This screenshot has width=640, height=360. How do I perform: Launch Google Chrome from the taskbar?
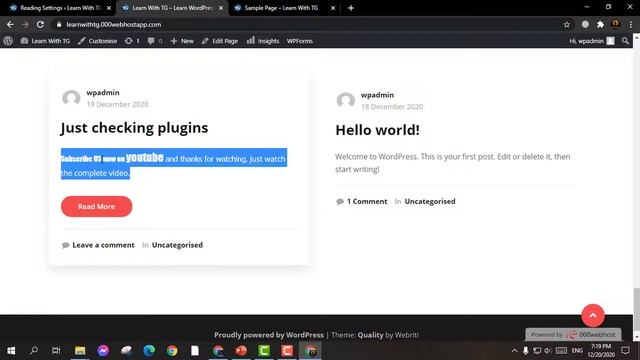(x=172, y=351)
